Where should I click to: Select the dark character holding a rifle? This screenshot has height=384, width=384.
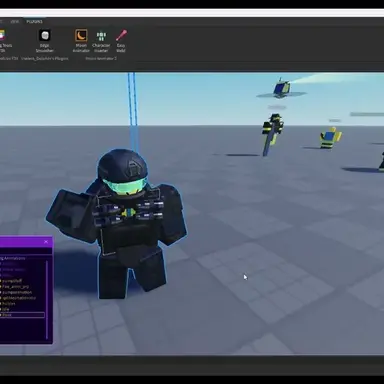[x=272, y=133]
